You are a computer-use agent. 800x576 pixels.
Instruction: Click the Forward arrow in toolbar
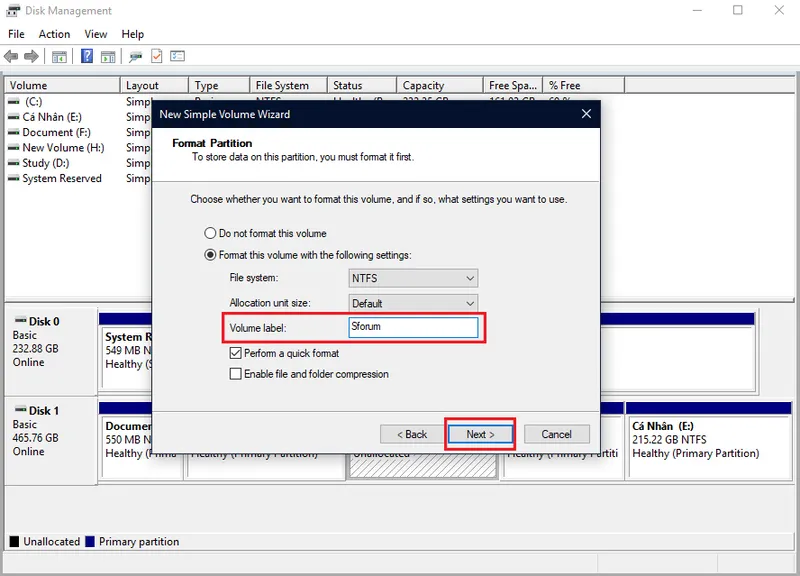coord(31,57)
